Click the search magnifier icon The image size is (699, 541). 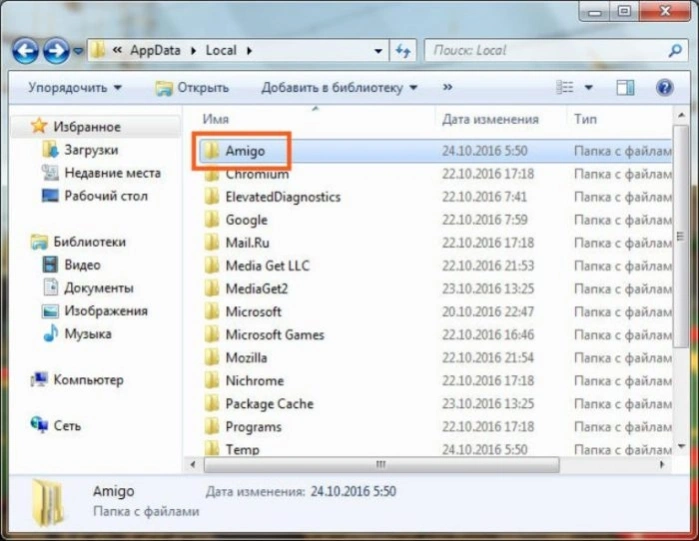coord(675,50)
